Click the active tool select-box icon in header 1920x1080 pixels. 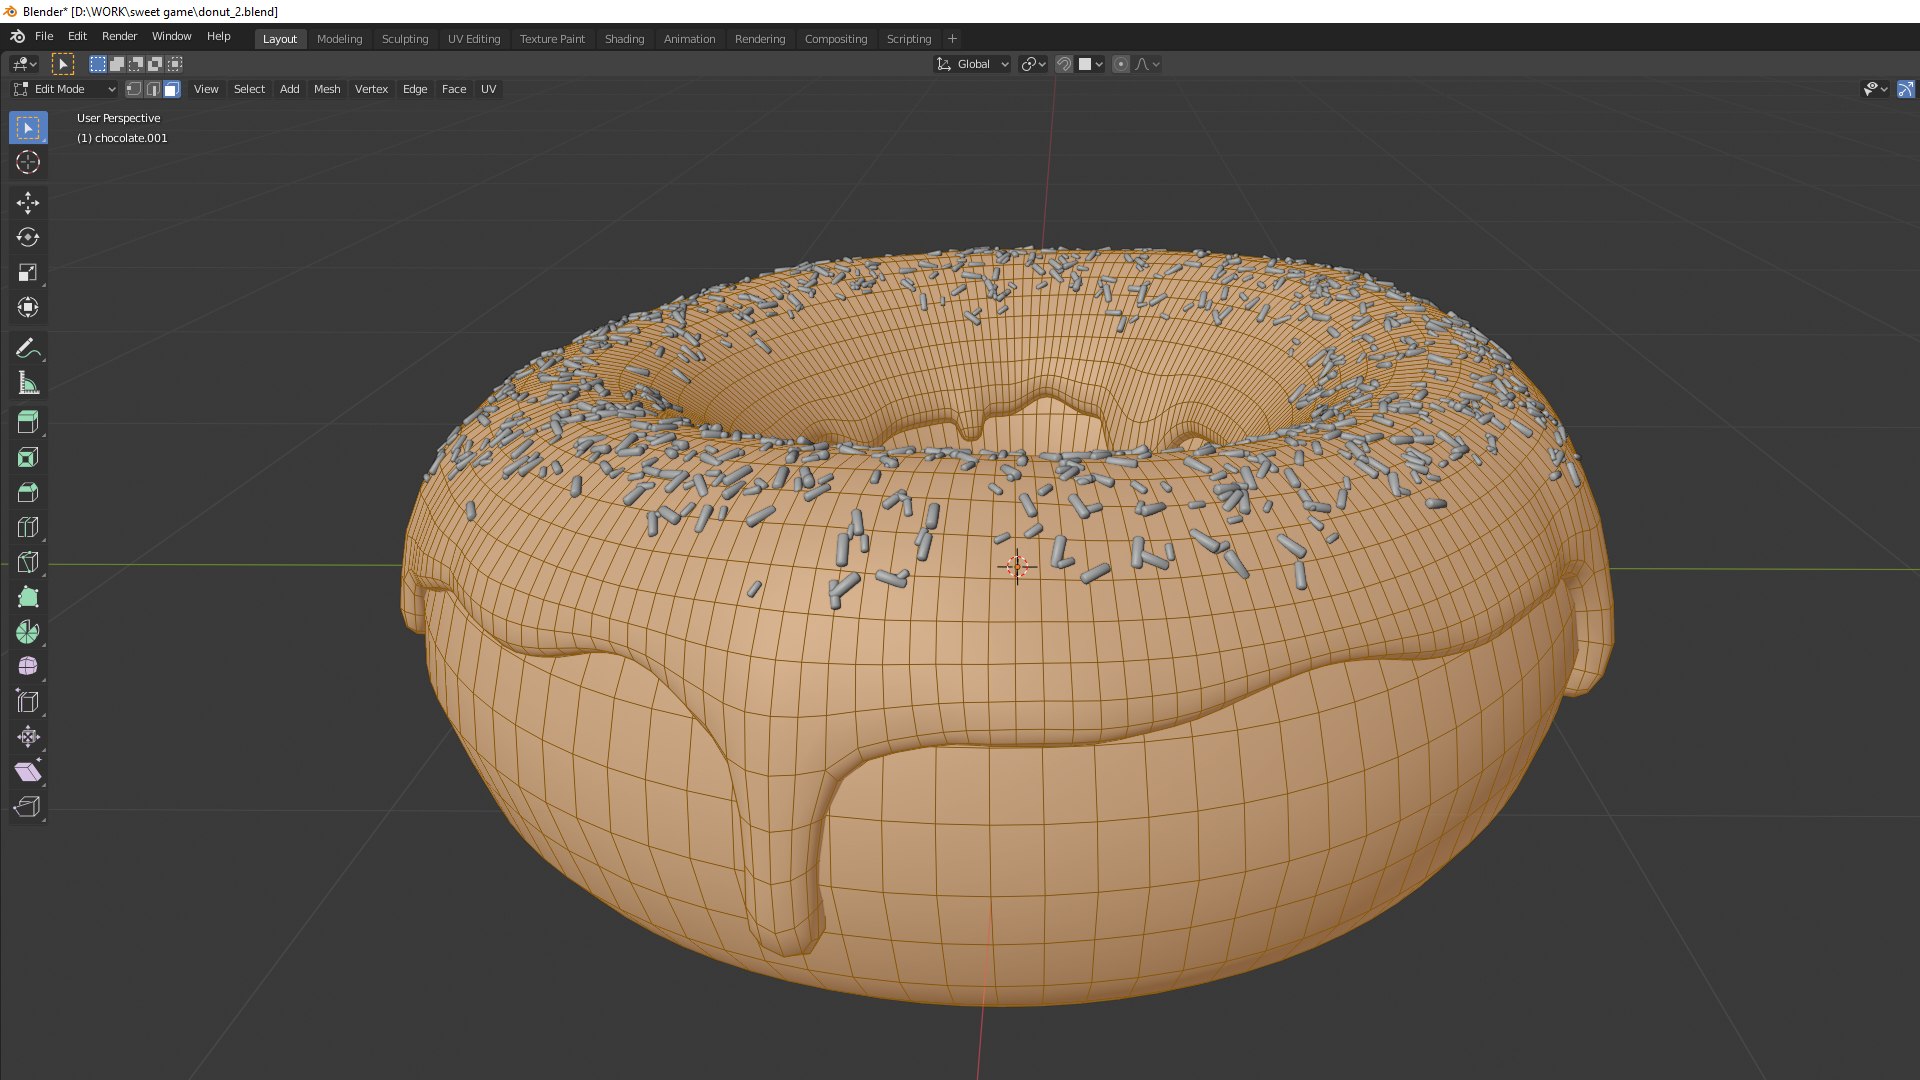(63, 64)
